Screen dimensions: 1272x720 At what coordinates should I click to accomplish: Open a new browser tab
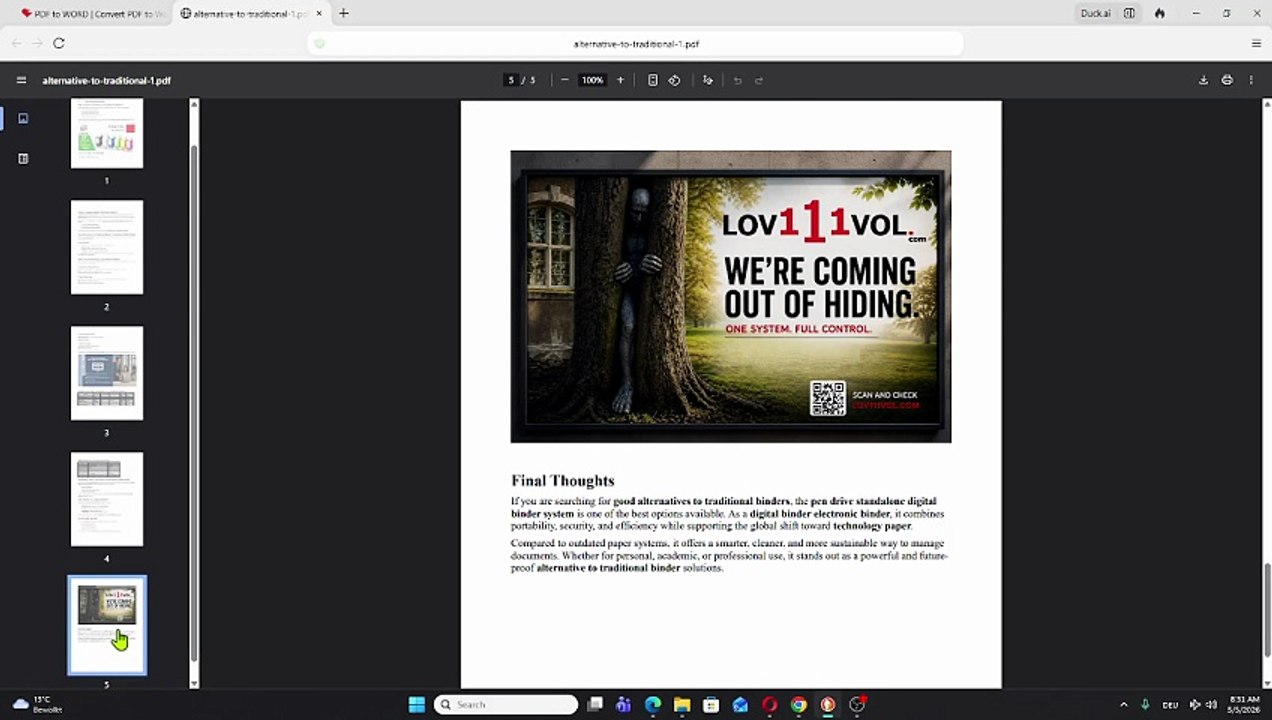click(344, 13)
